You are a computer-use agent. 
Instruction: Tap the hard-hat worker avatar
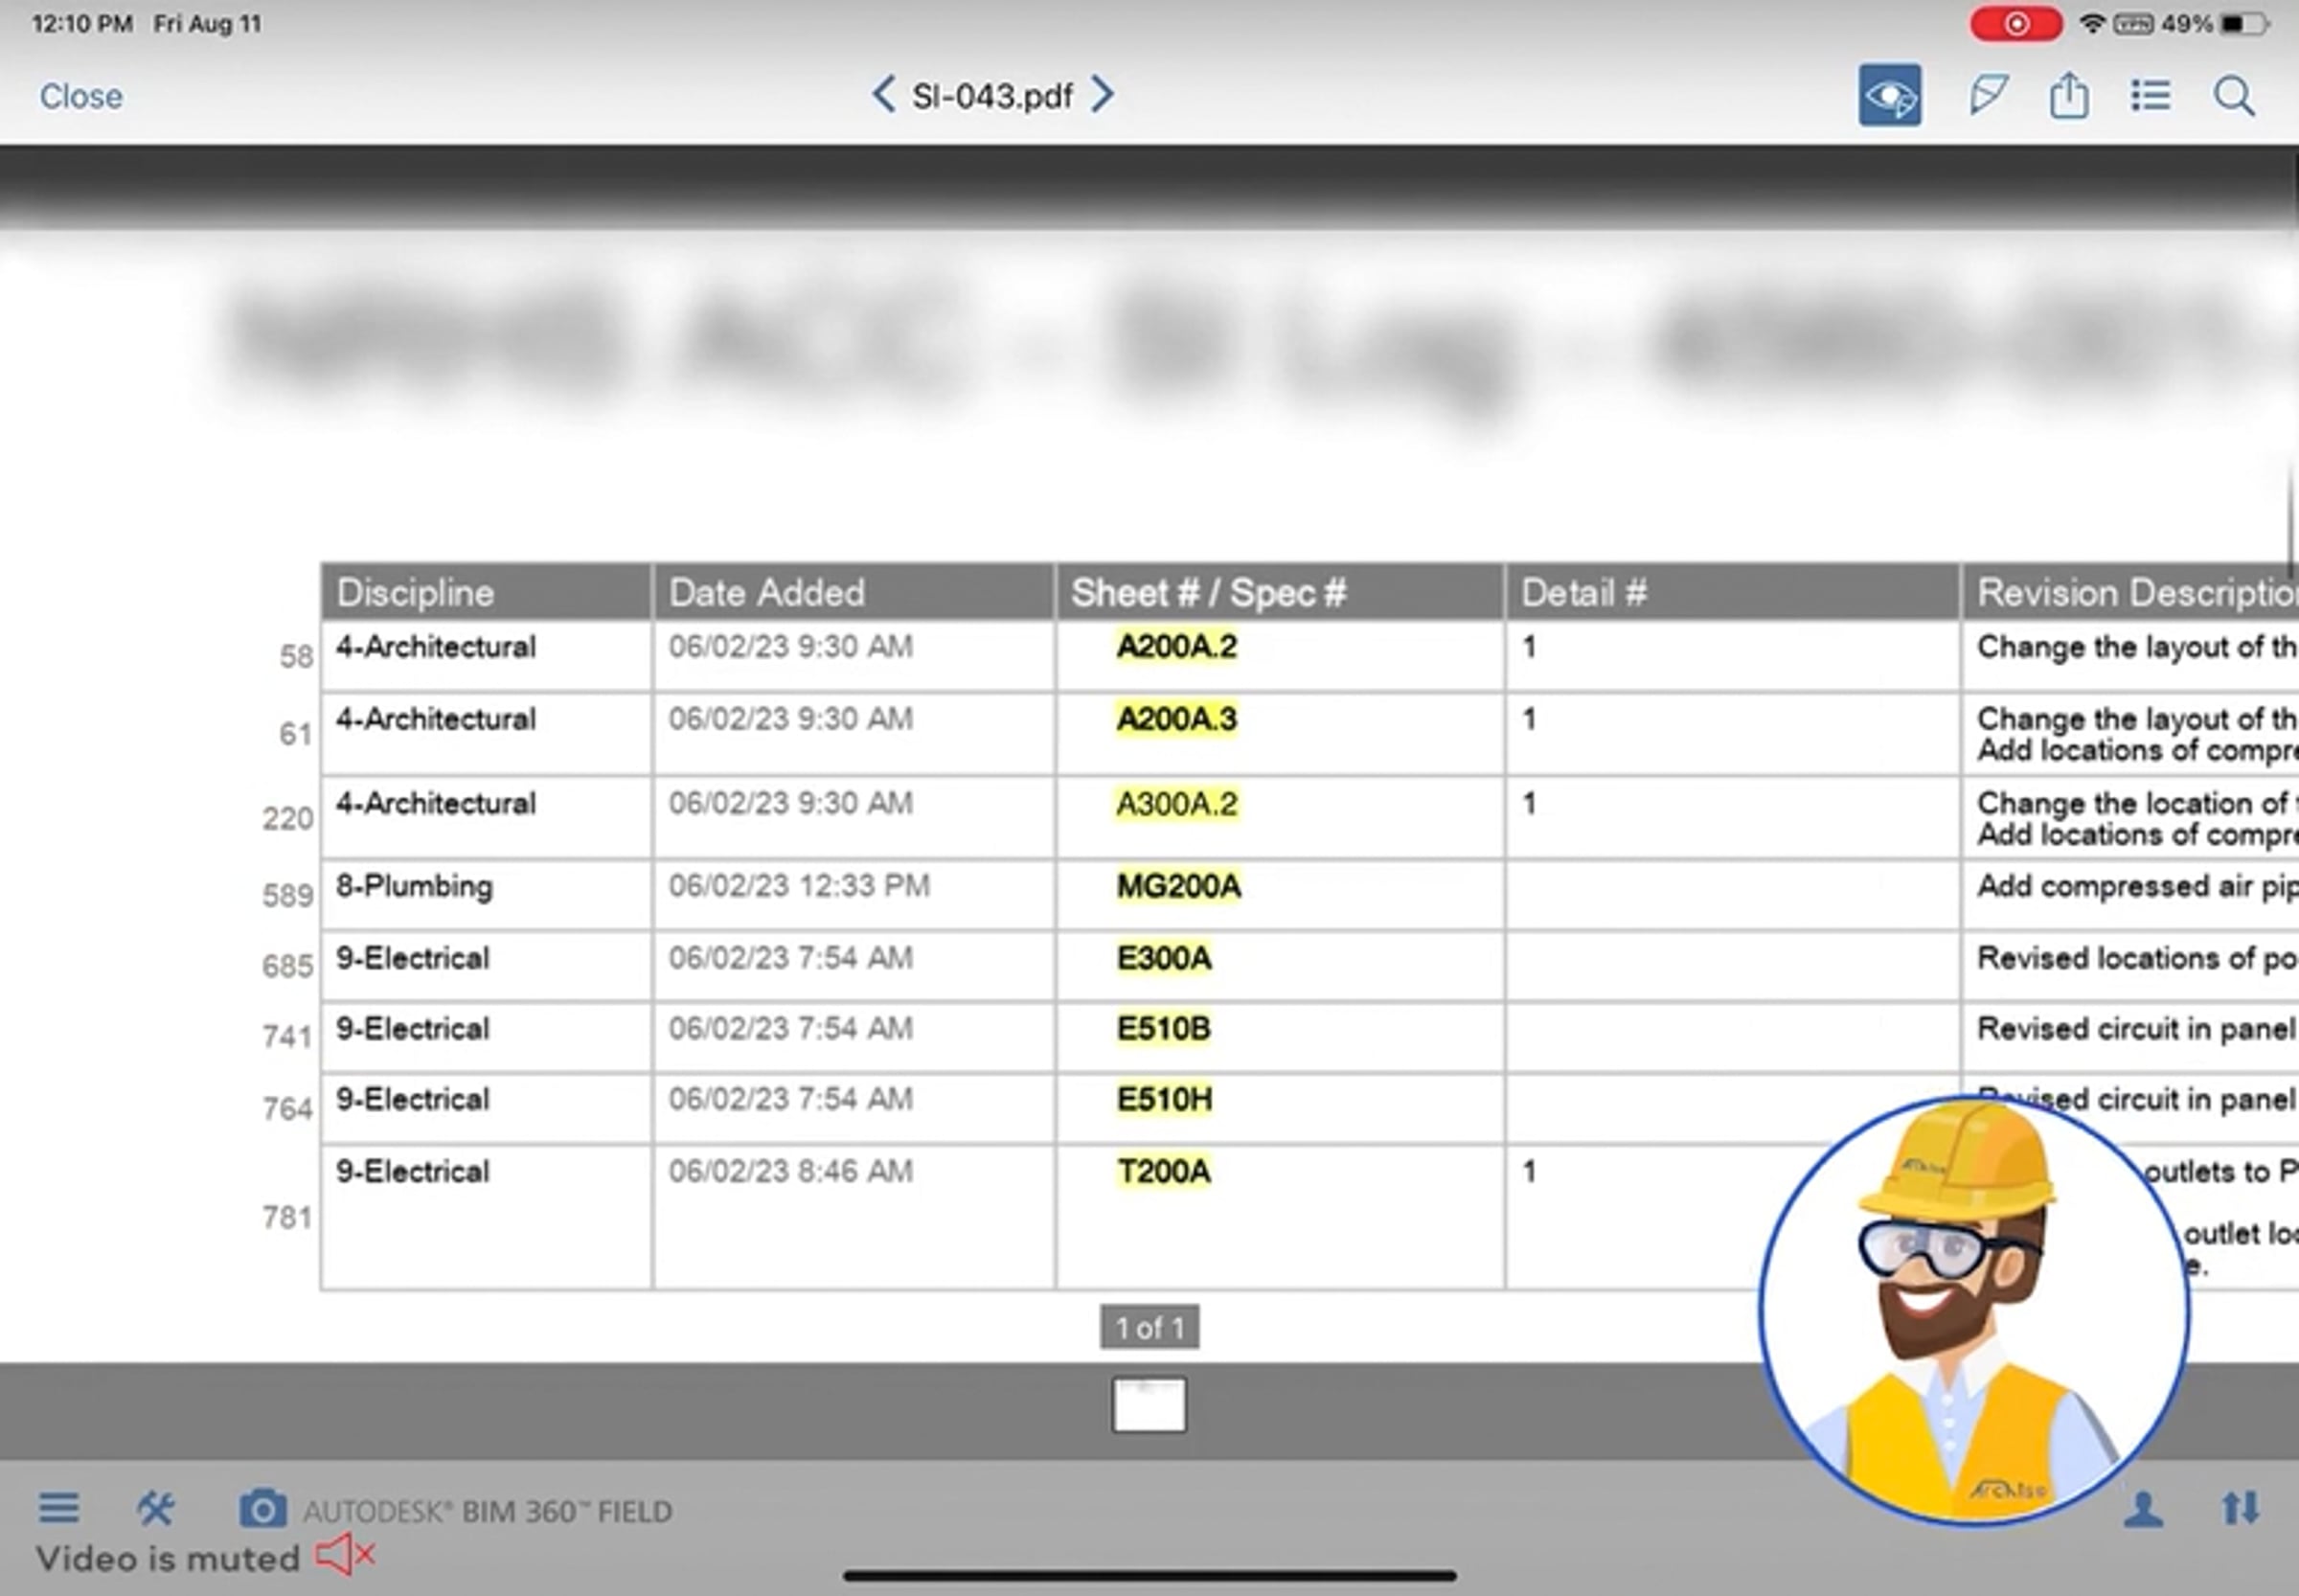[x=1975, y=1310]
